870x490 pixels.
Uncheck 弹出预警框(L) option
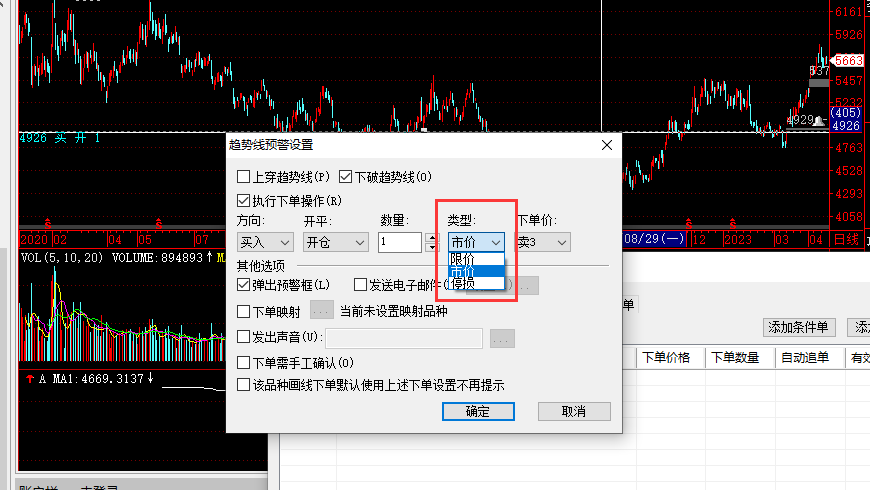[x=243, y=285]
